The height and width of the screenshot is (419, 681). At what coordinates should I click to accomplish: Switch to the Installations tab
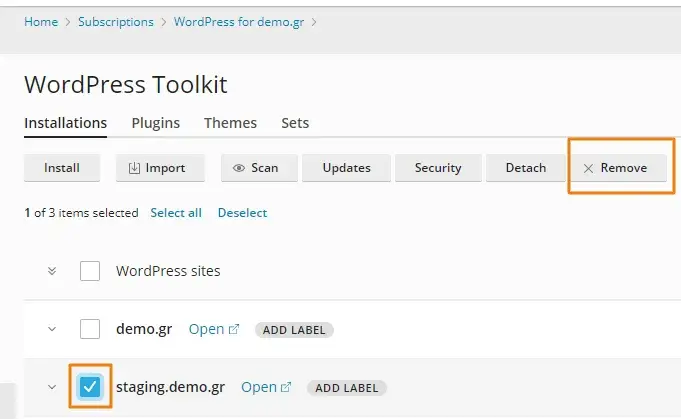click(66, 123)
